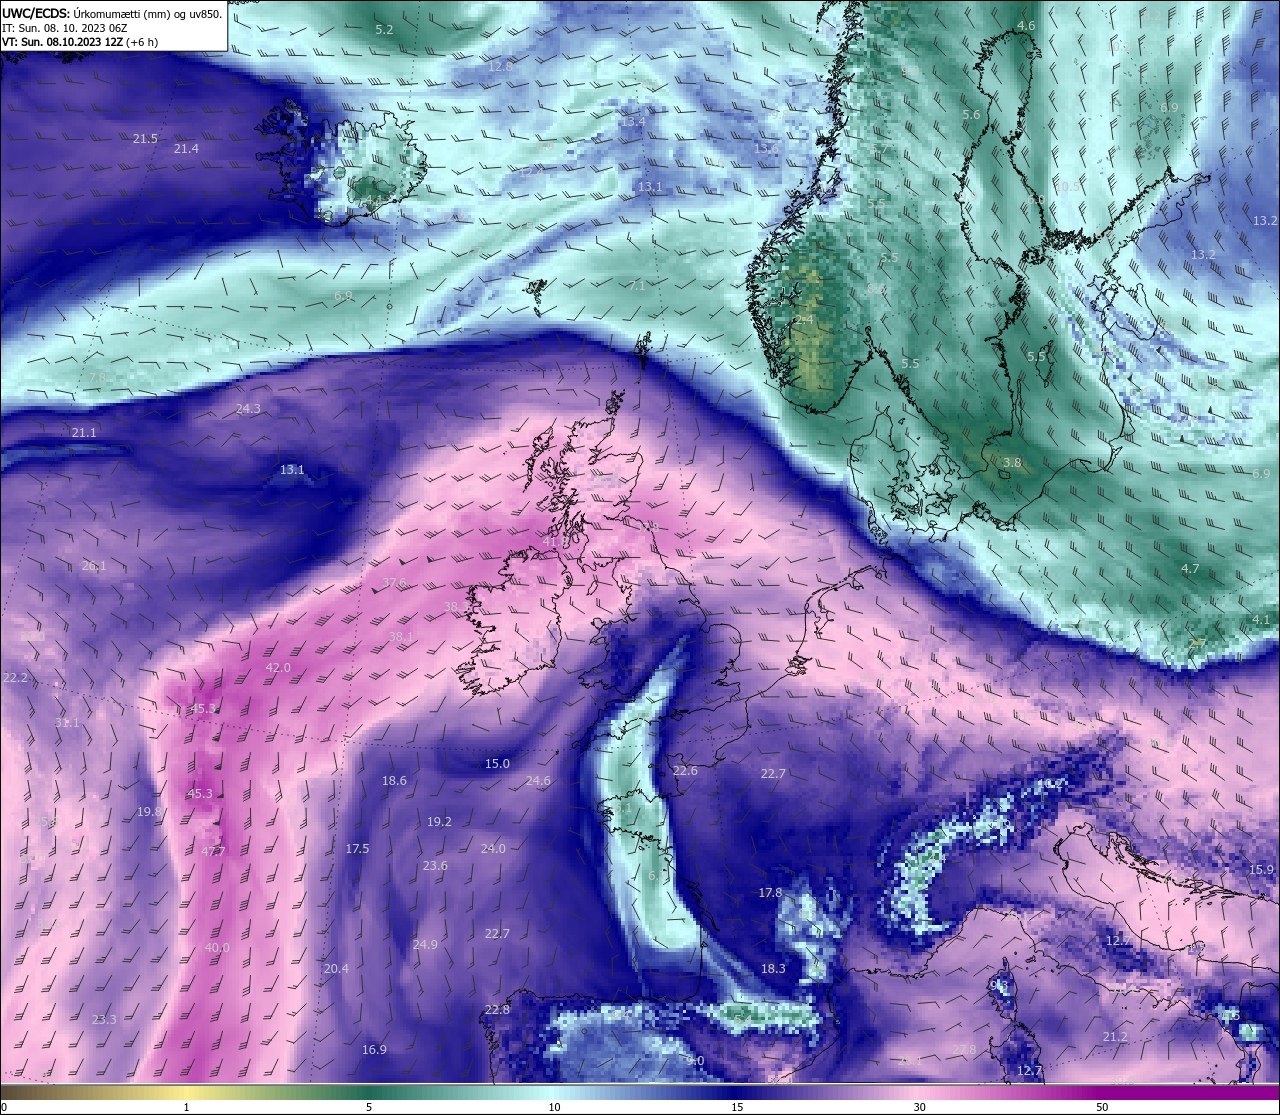Click the value 40.0 in the moisture plume

point(217,947)
